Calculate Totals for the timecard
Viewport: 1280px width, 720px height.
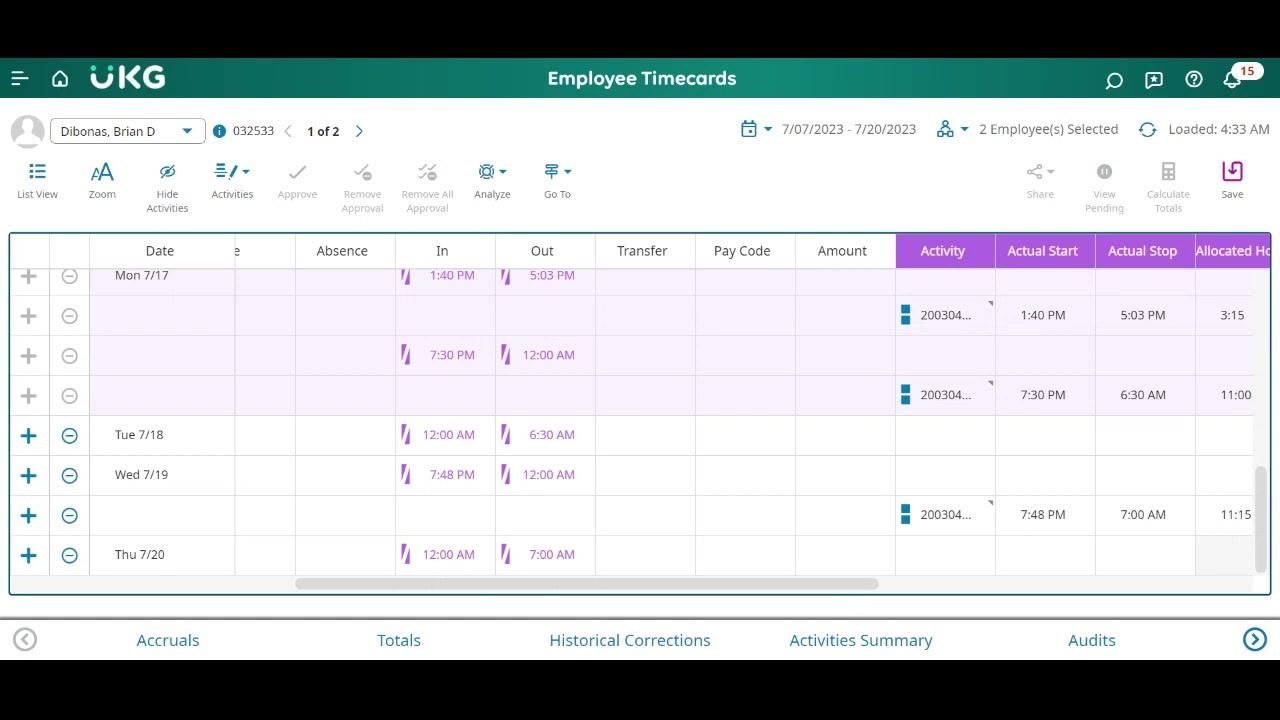pos(1168,187)
